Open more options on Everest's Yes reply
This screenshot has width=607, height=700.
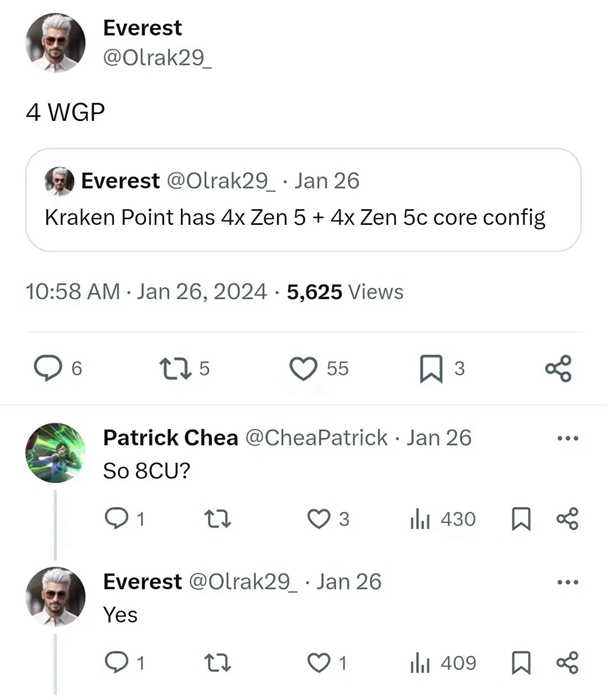567,582
